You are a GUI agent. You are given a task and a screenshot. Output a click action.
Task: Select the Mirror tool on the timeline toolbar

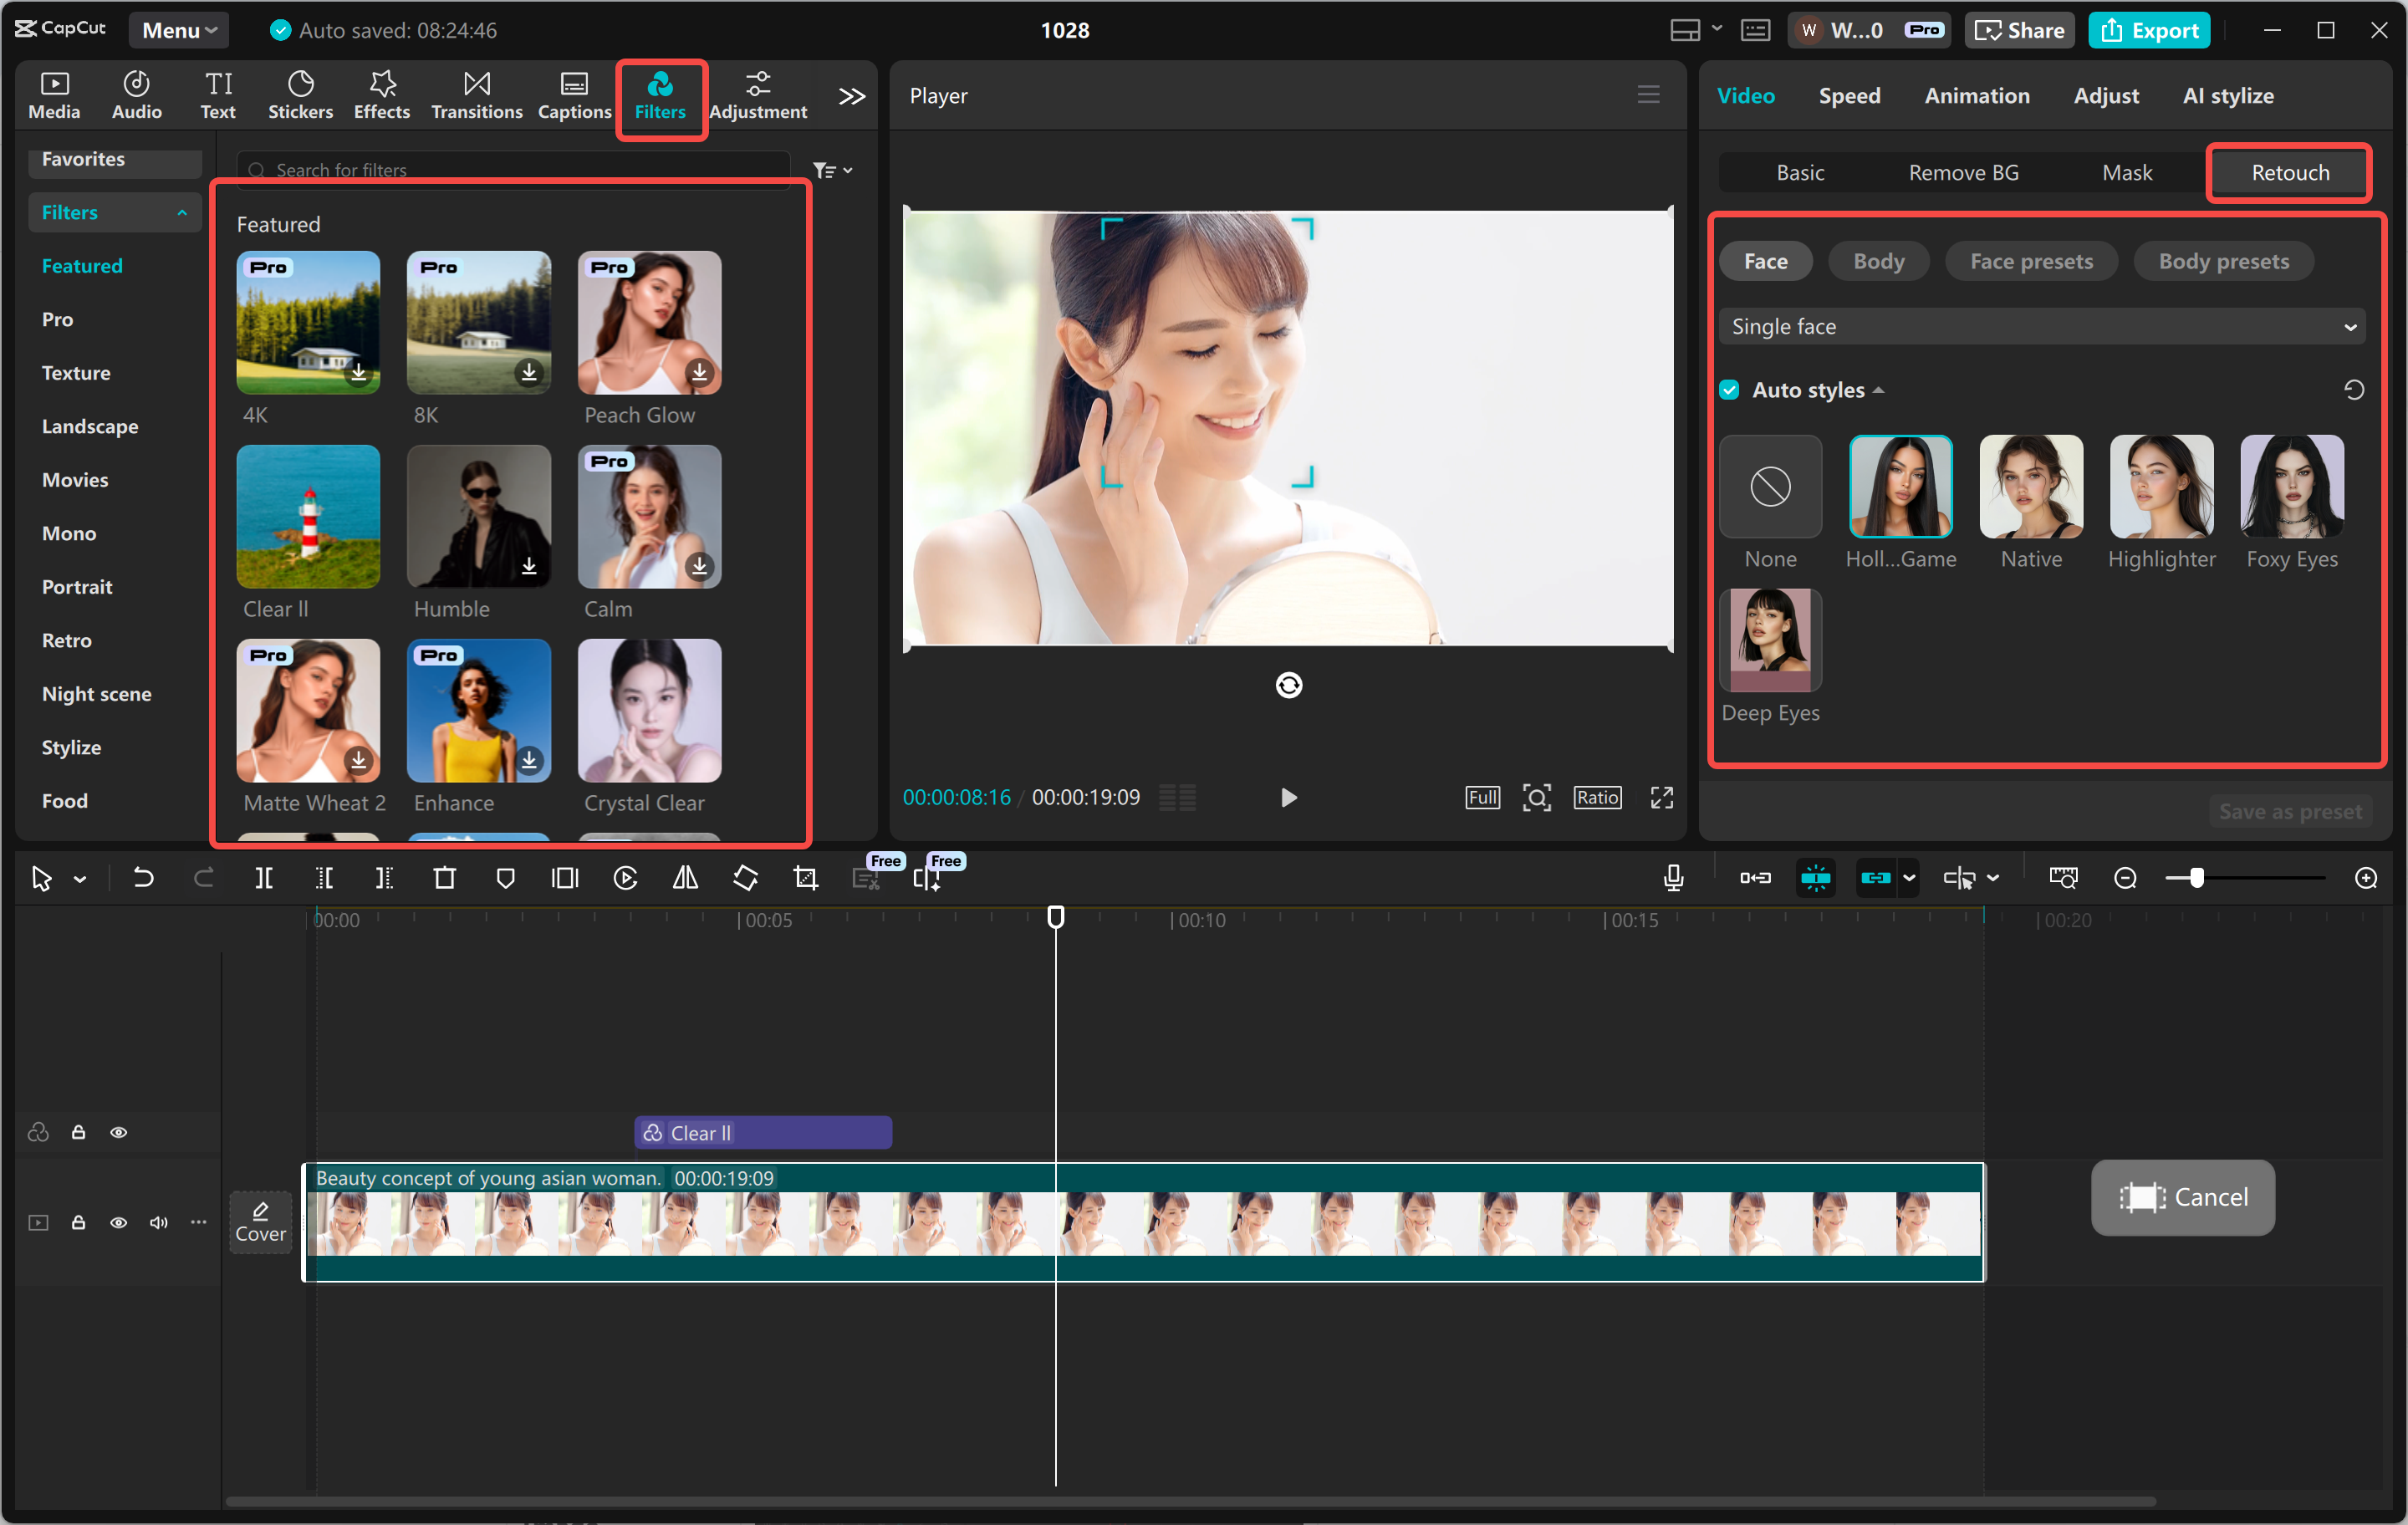click(685, 878)
